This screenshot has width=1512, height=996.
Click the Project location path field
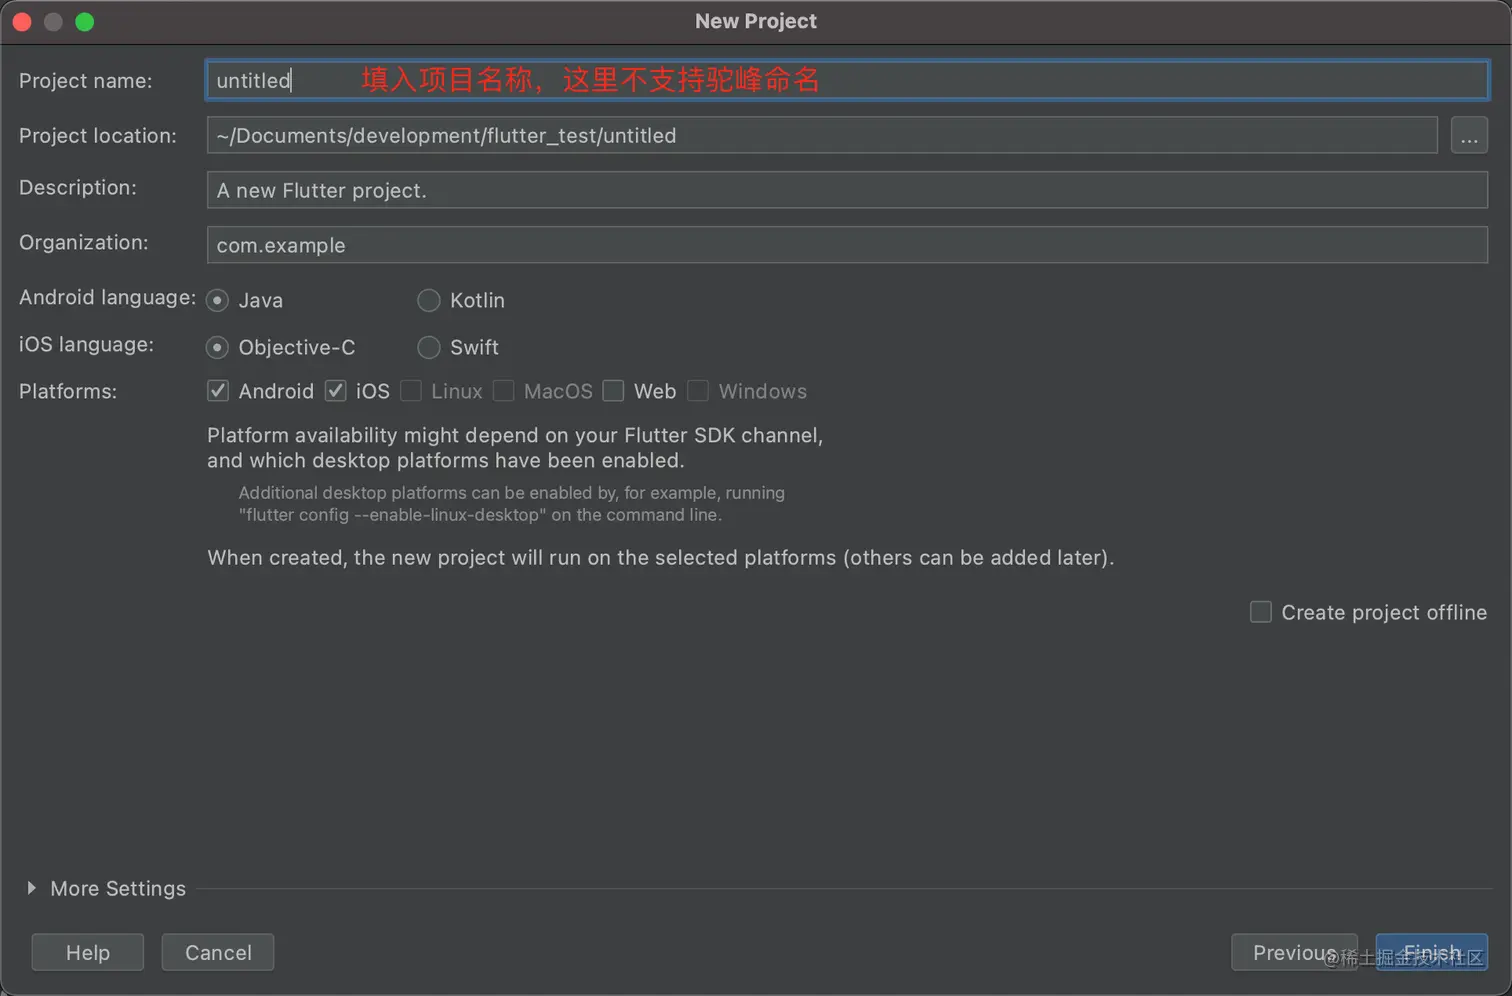point(822,135)
